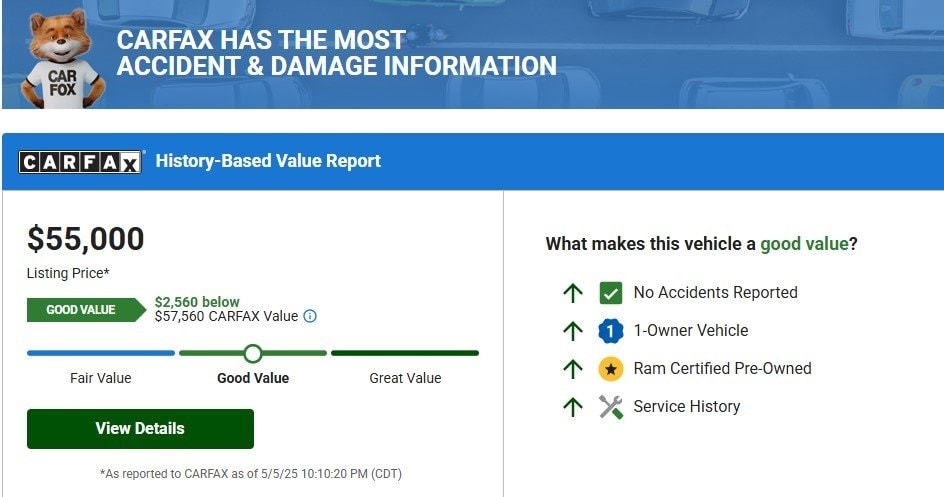
Task: Click the History-Based Value Report title
Action: [x=268, y=161]
